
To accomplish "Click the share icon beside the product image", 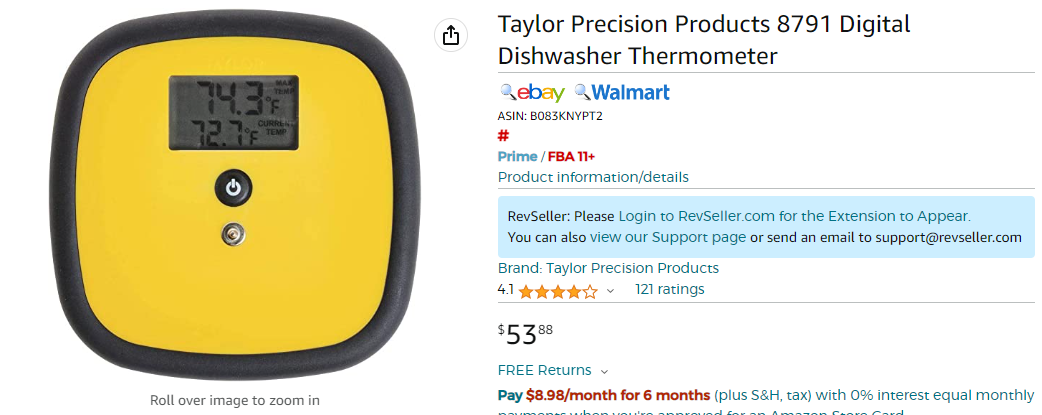I will (x=451, y=35).
